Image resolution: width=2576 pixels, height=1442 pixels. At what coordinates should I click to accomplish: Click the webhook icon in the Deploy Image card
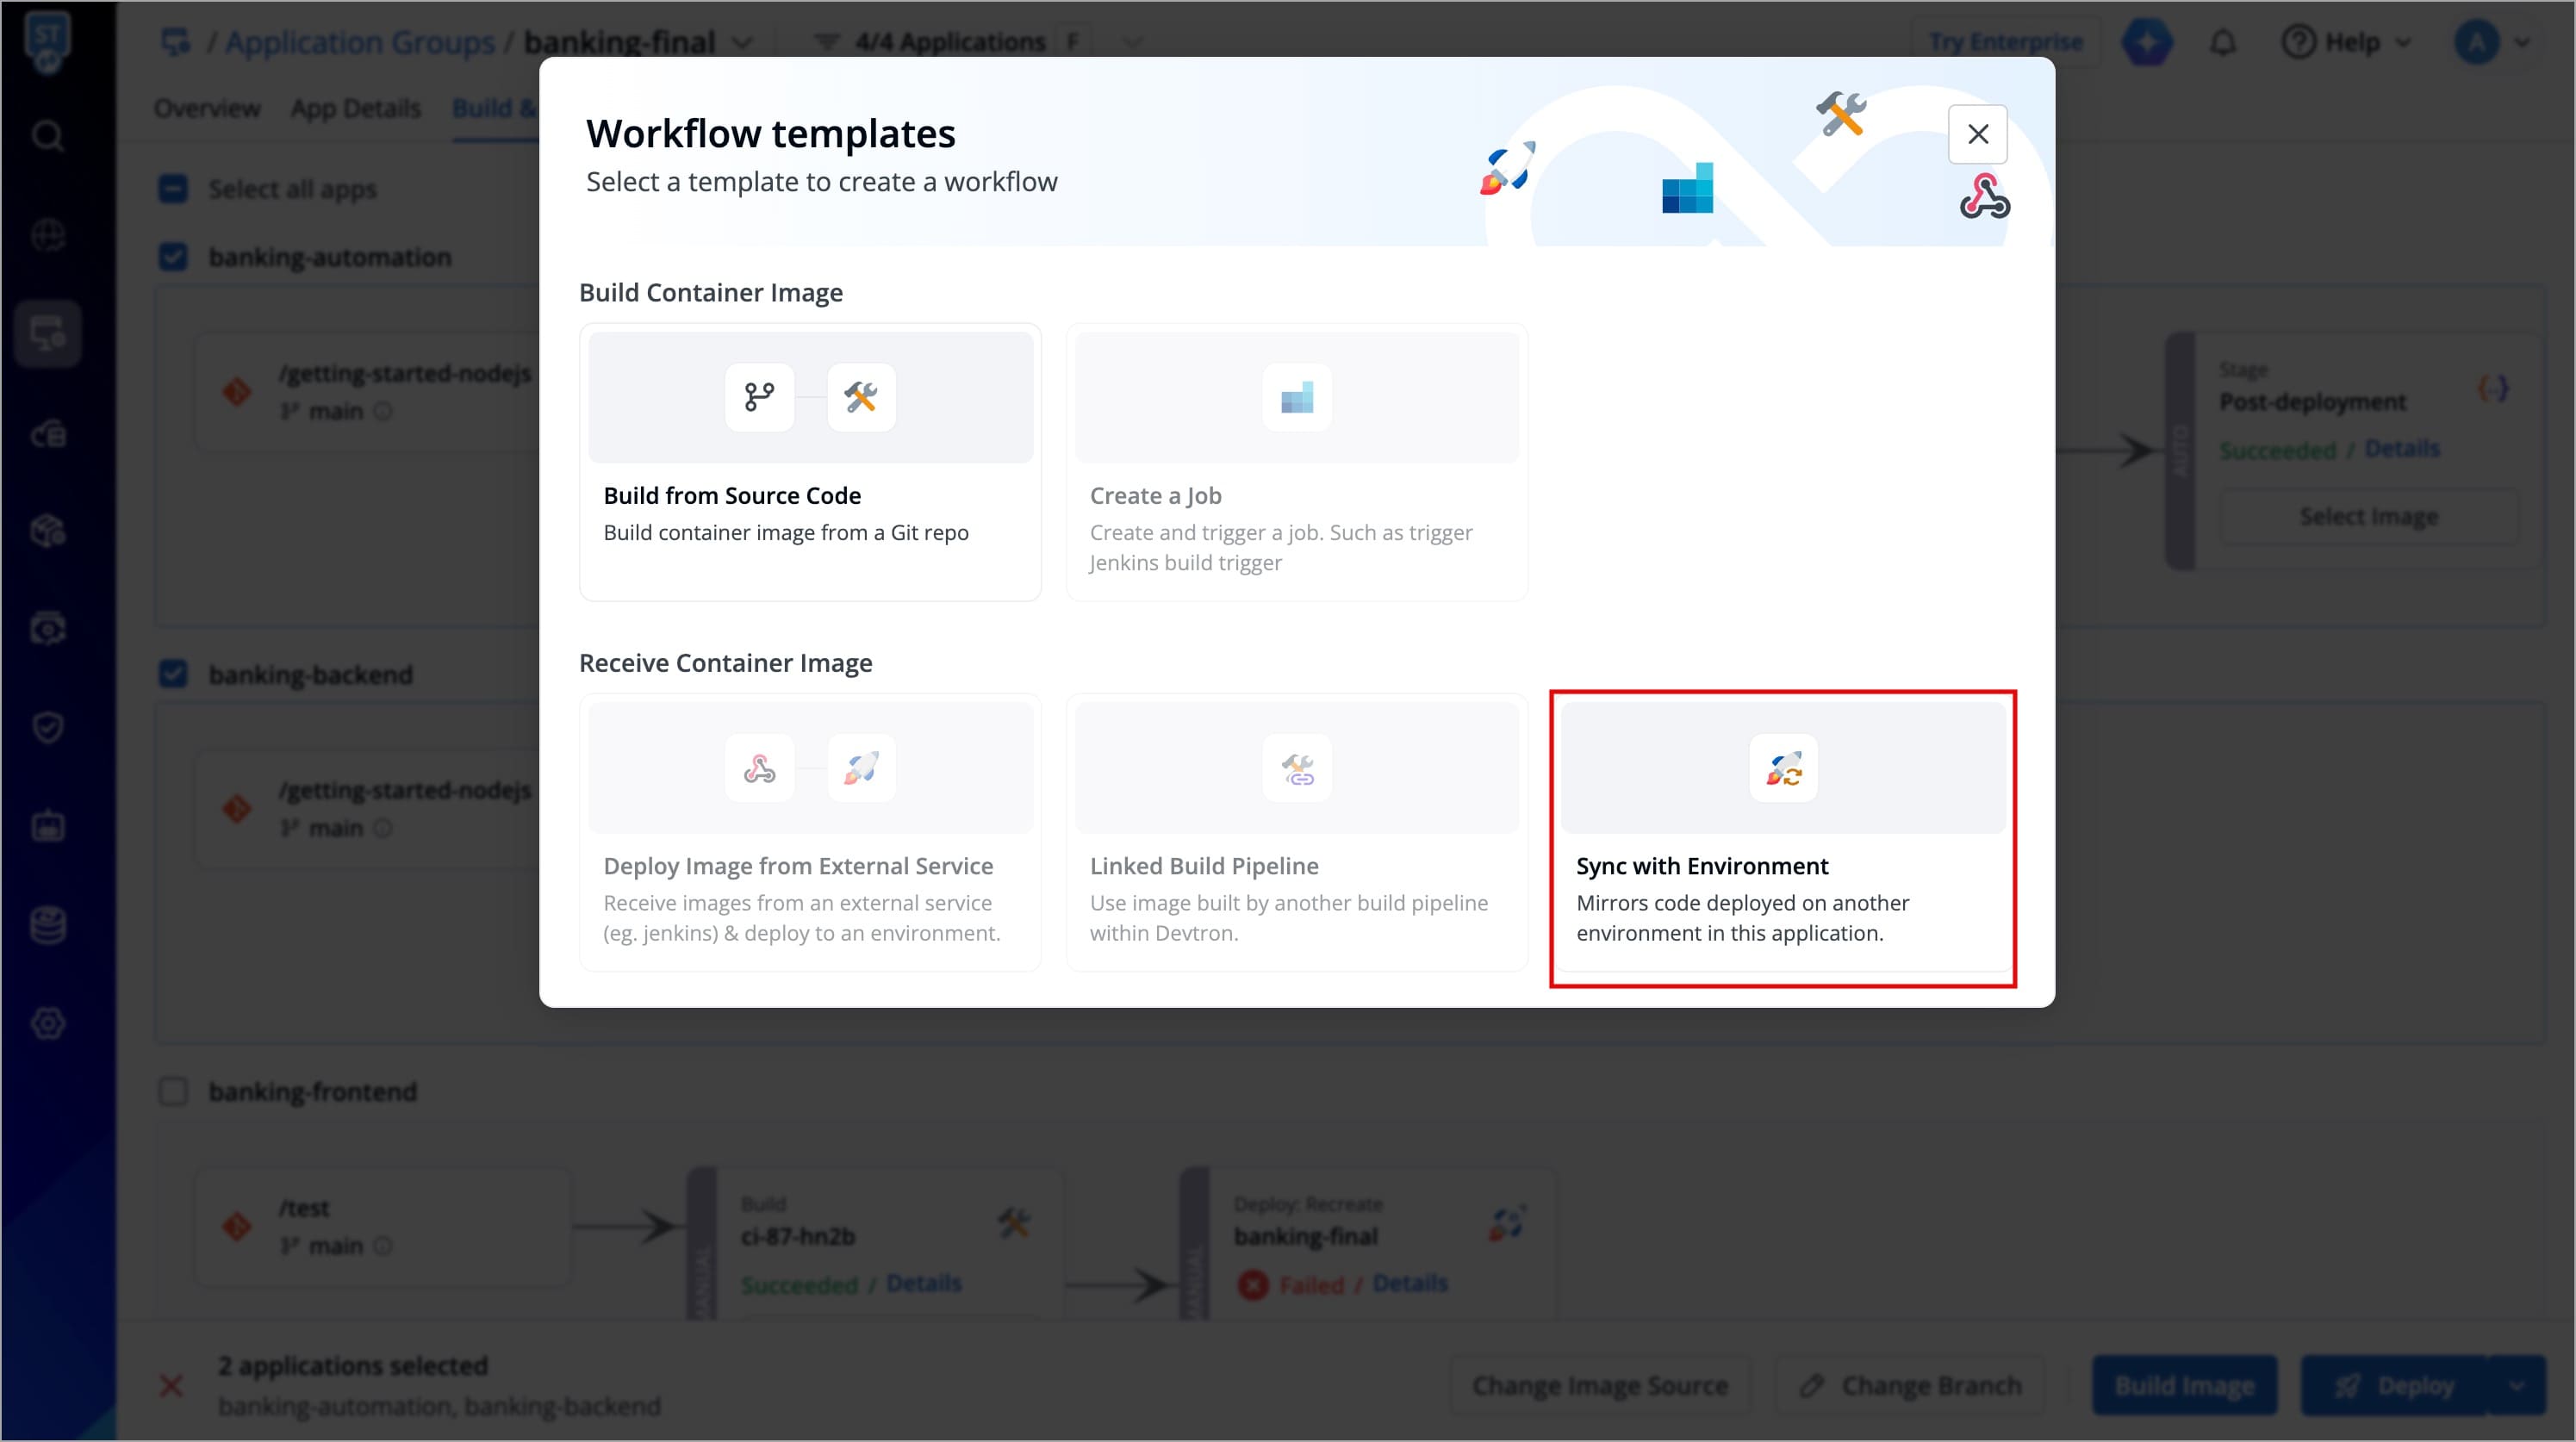tap(759, 768)
